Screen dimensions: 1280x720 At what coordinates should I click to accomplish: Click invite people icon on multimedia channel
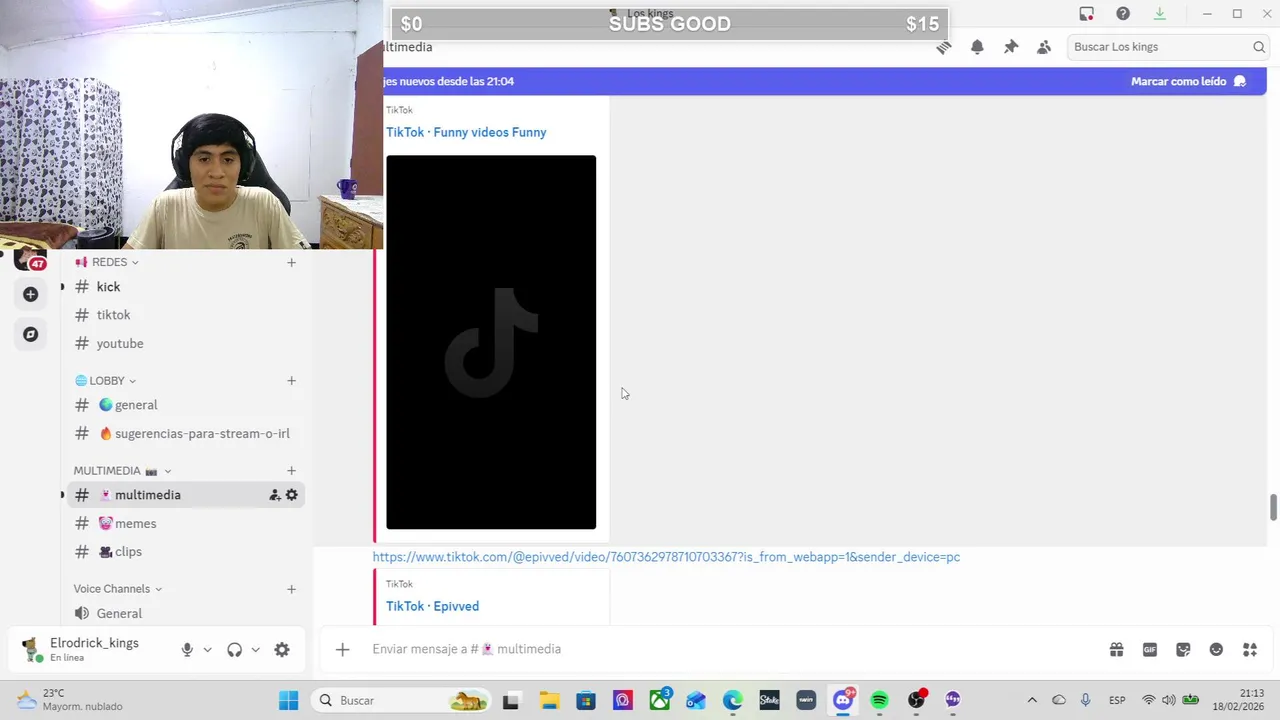(274, 495)
